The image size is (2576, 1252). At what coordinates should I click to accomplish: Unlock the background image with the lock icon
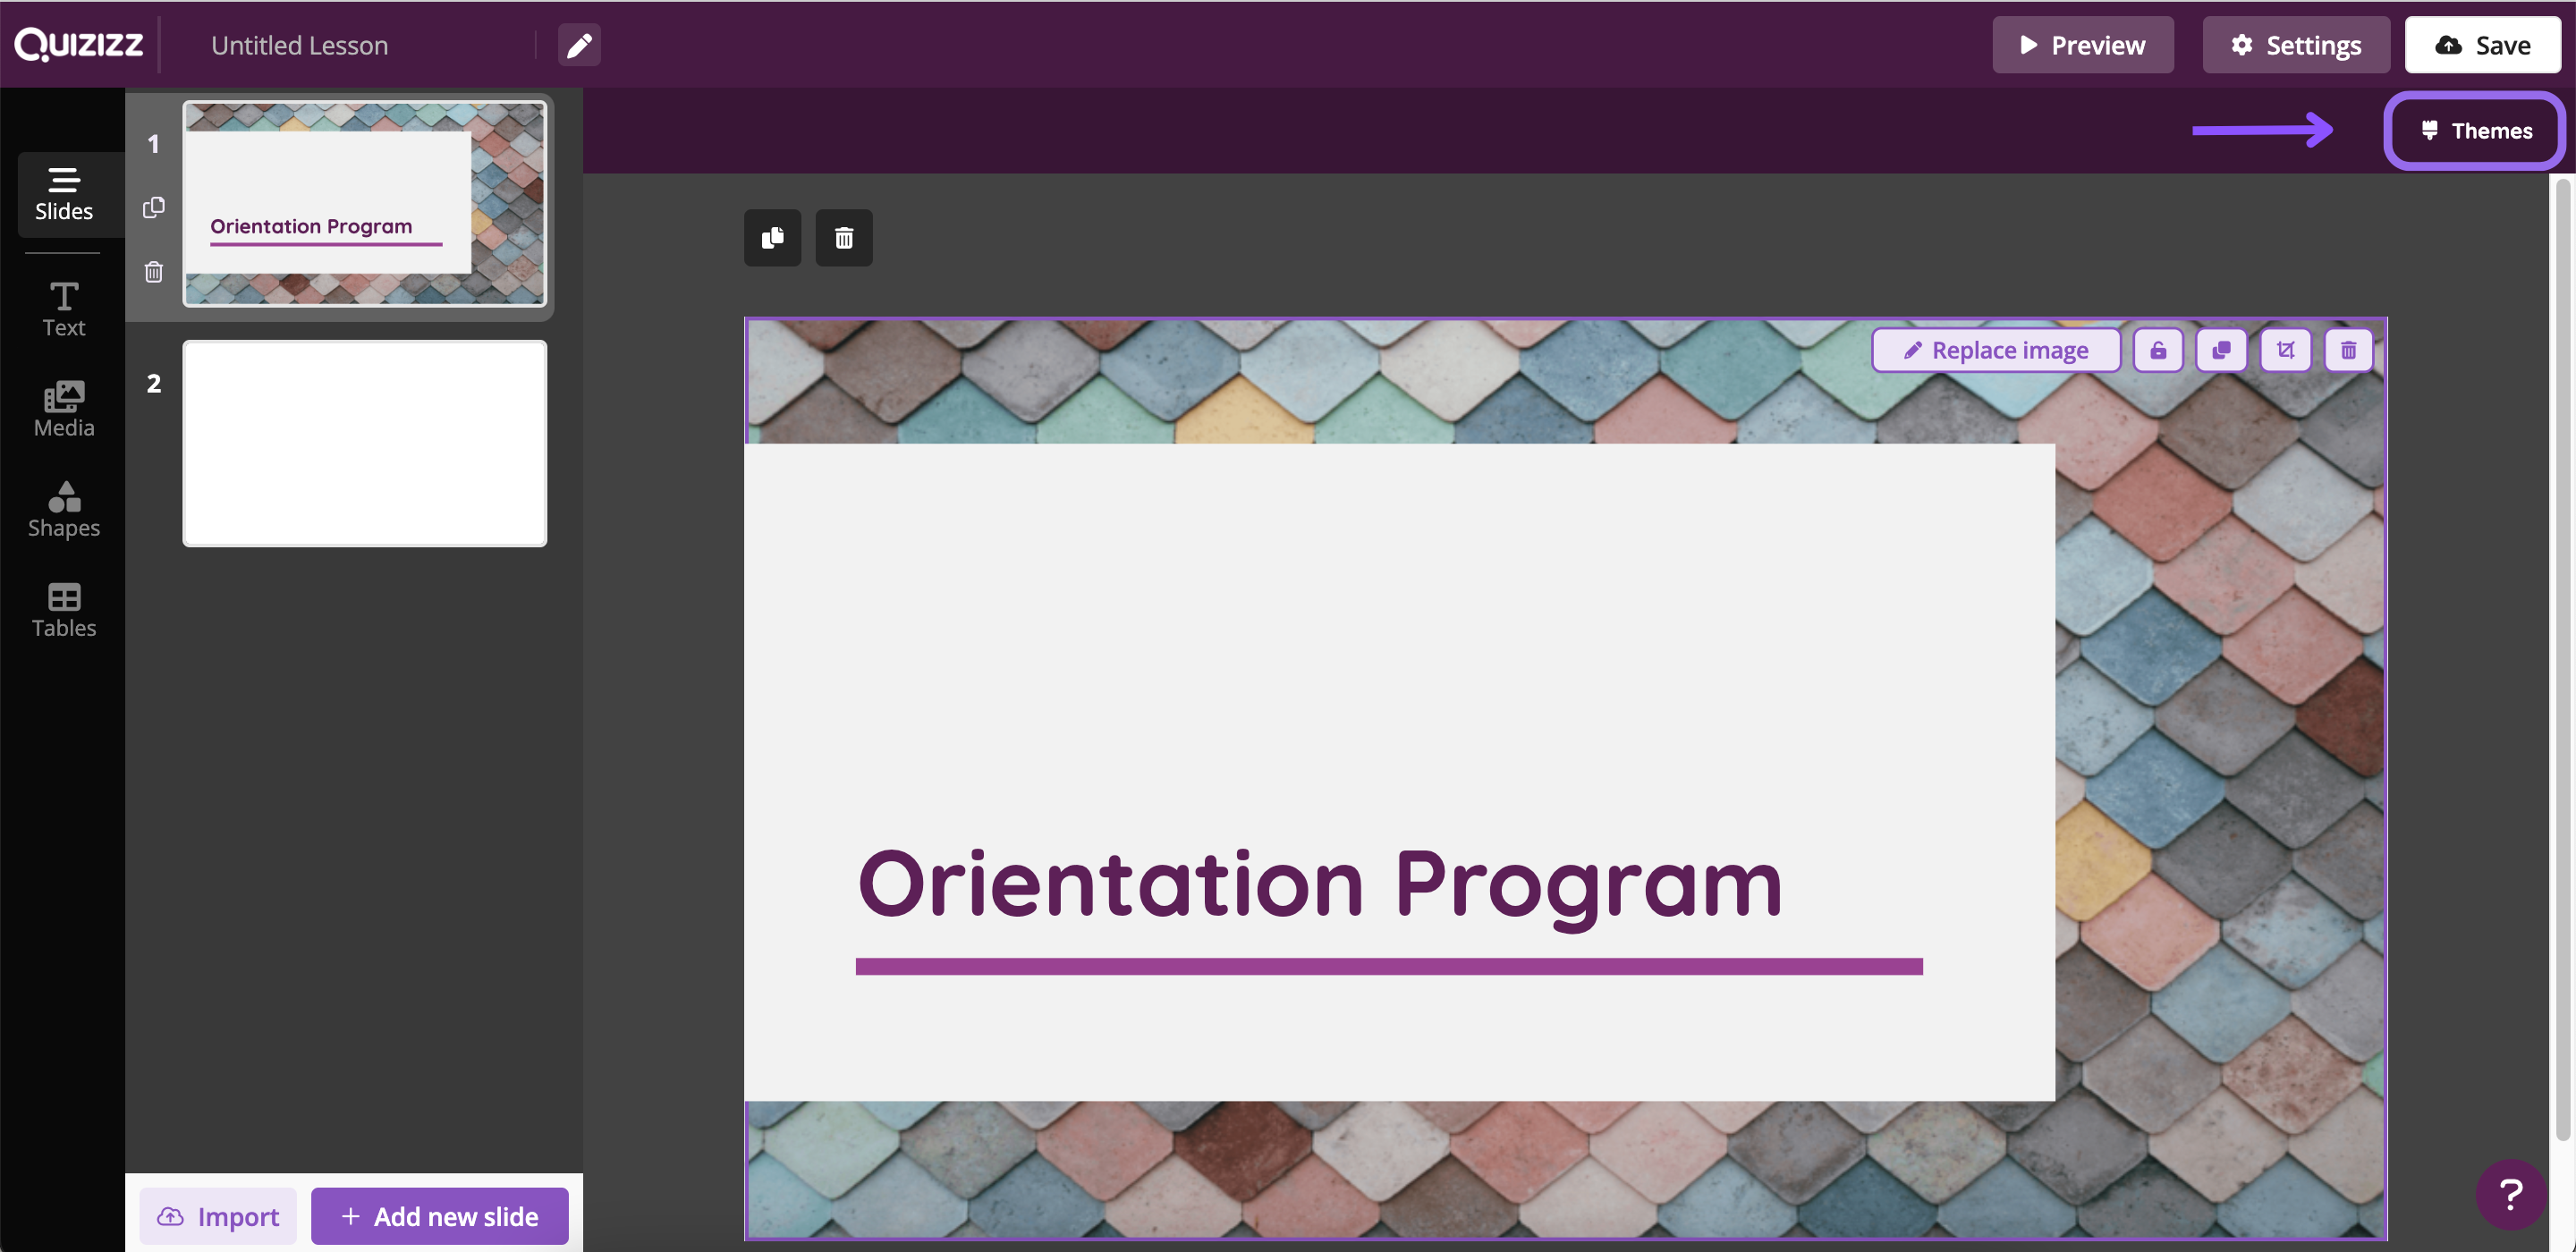coord(2157,350)
